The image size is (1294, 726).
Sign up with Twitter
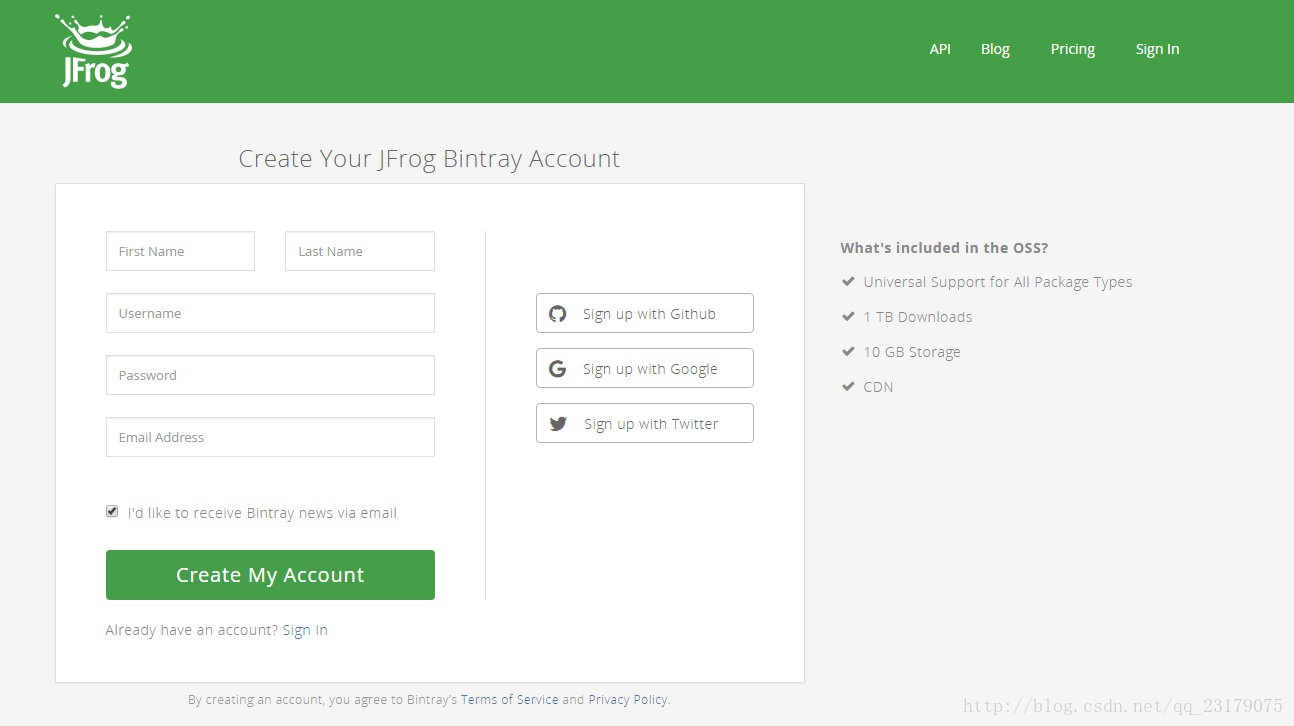tap(645, 423)
